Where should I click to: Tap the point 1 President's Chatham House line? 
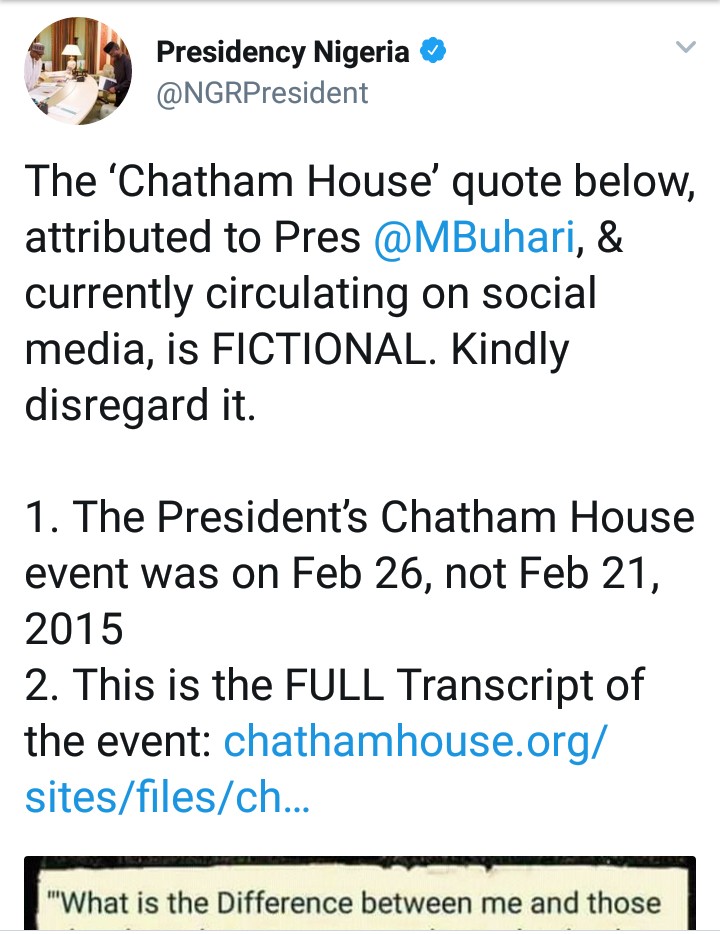click(x=359, y=518)
